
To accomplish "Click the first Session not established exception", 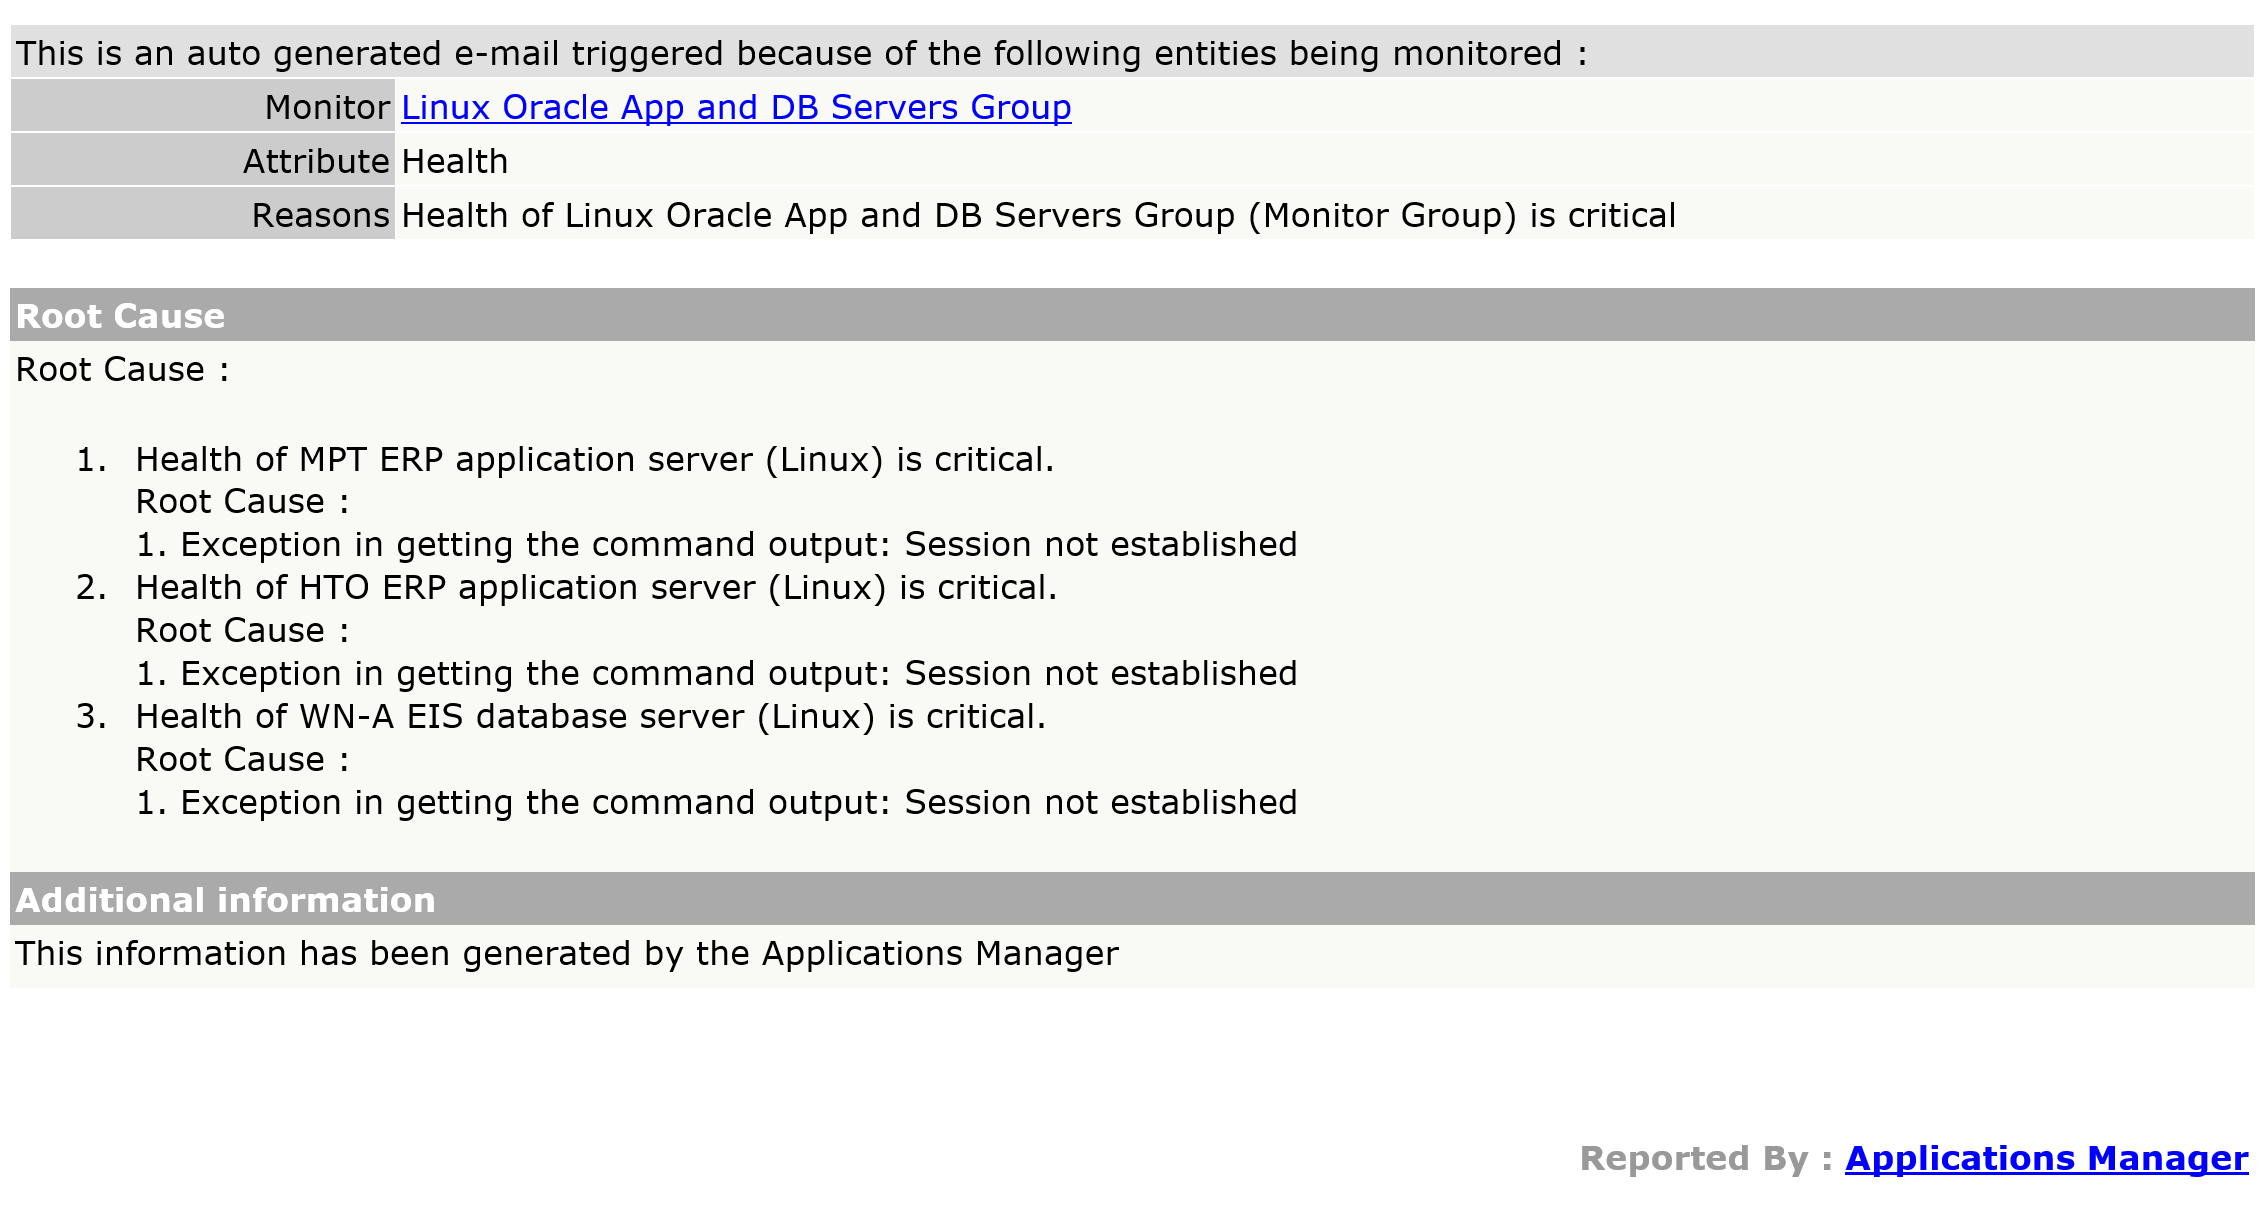I will (x=716, y=544).
